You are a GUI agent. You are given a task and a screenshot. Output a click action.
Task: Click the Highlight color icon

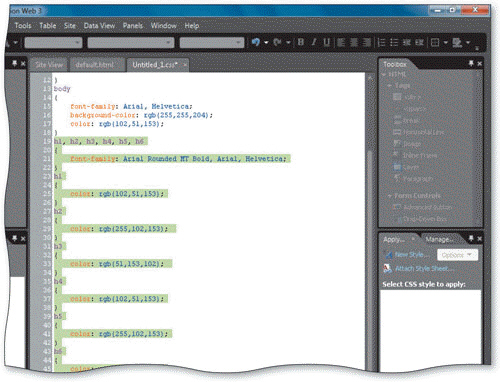tap(457, 42)
